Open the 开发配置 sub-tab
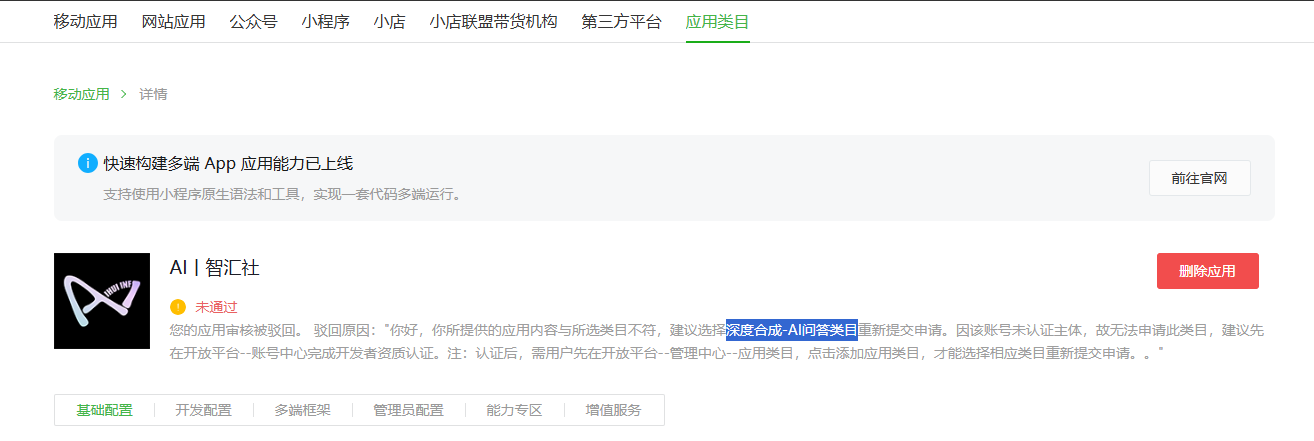Image resolution: width=1314 pixels, height=441 pixels. [x=203, y=410]
